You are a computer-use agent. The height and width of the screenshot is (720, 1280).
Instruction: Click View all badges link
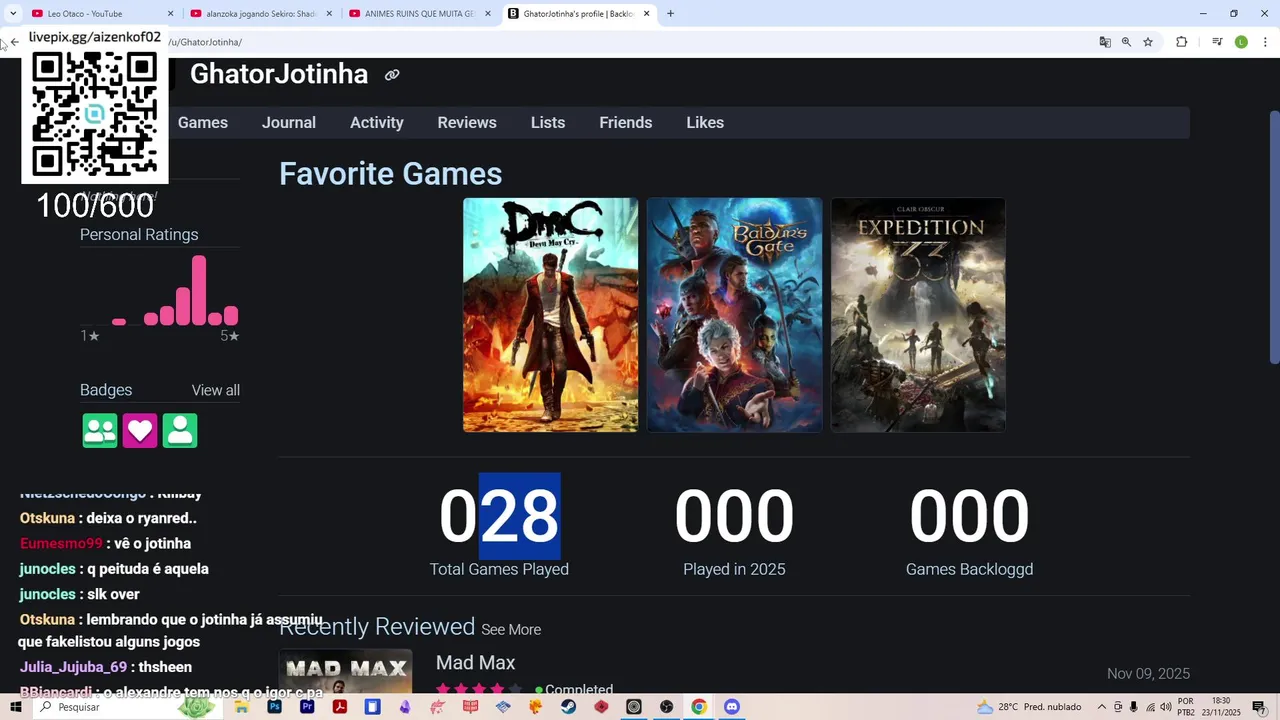(x=216, y=391)
